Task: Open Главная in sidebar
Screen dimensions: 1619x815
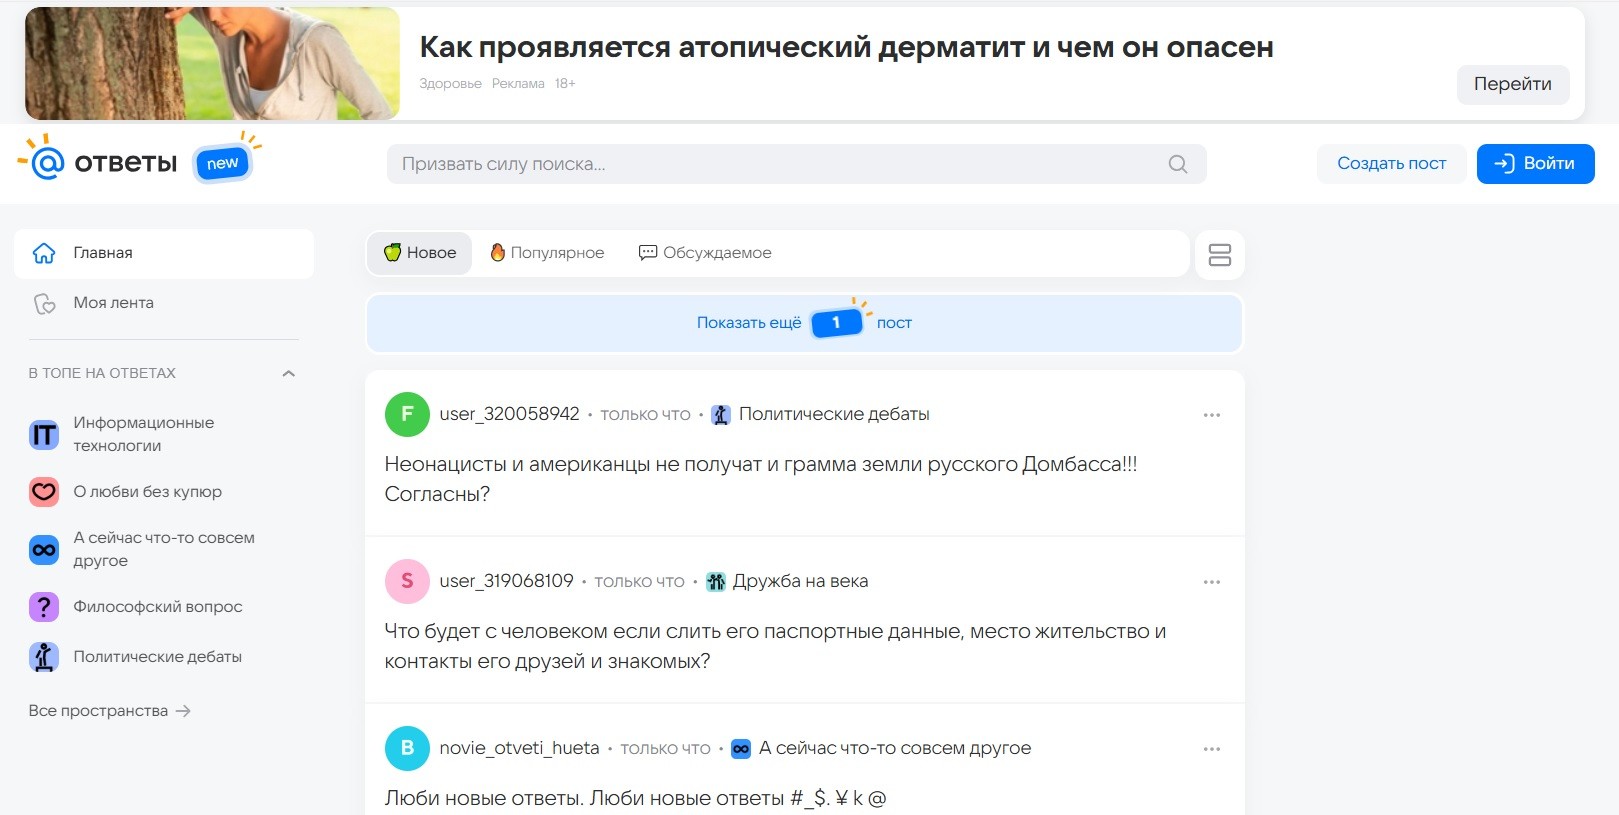Action: point(164,253)
